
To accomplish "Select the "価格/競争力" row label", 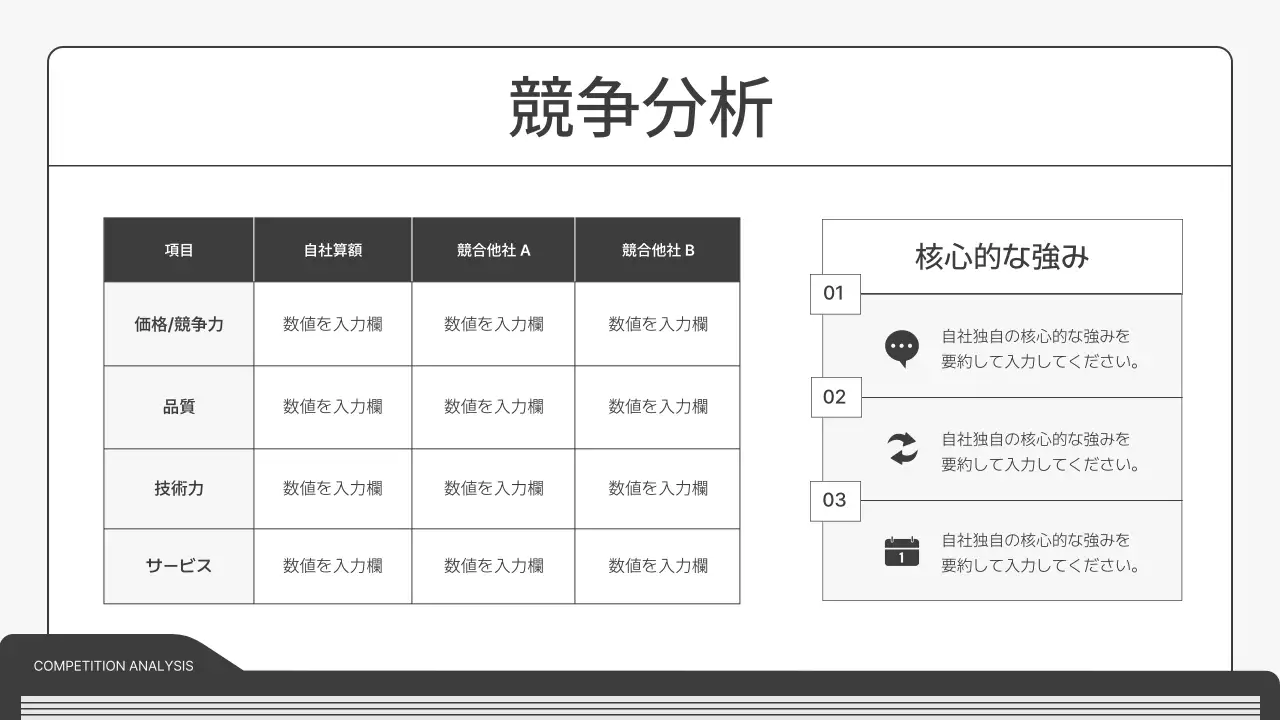I will 178,323.
